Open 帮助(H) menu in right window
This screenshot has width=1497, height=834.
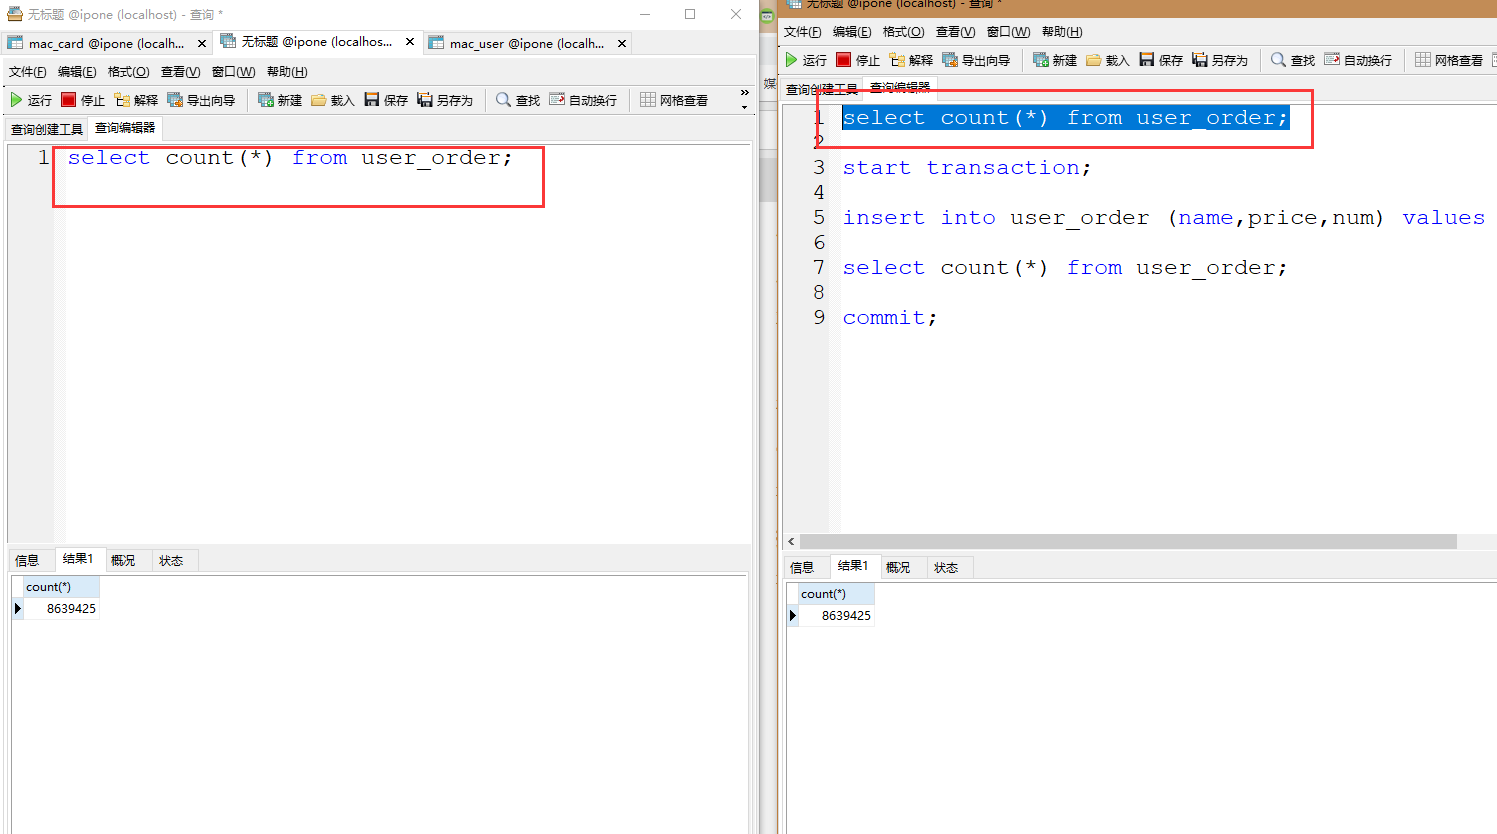point(1062,32)
